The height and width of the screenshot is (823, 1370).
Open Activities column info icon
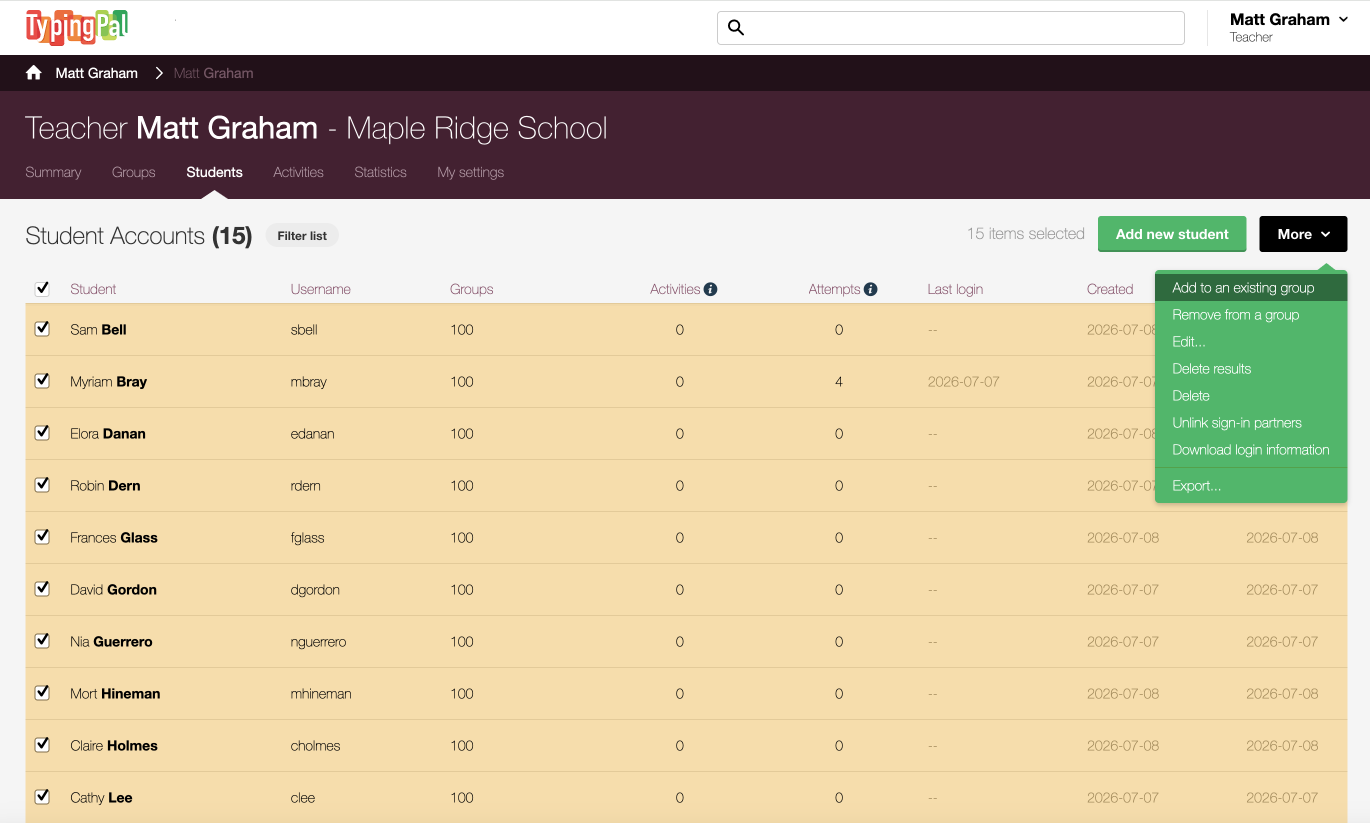pos(710,289)
